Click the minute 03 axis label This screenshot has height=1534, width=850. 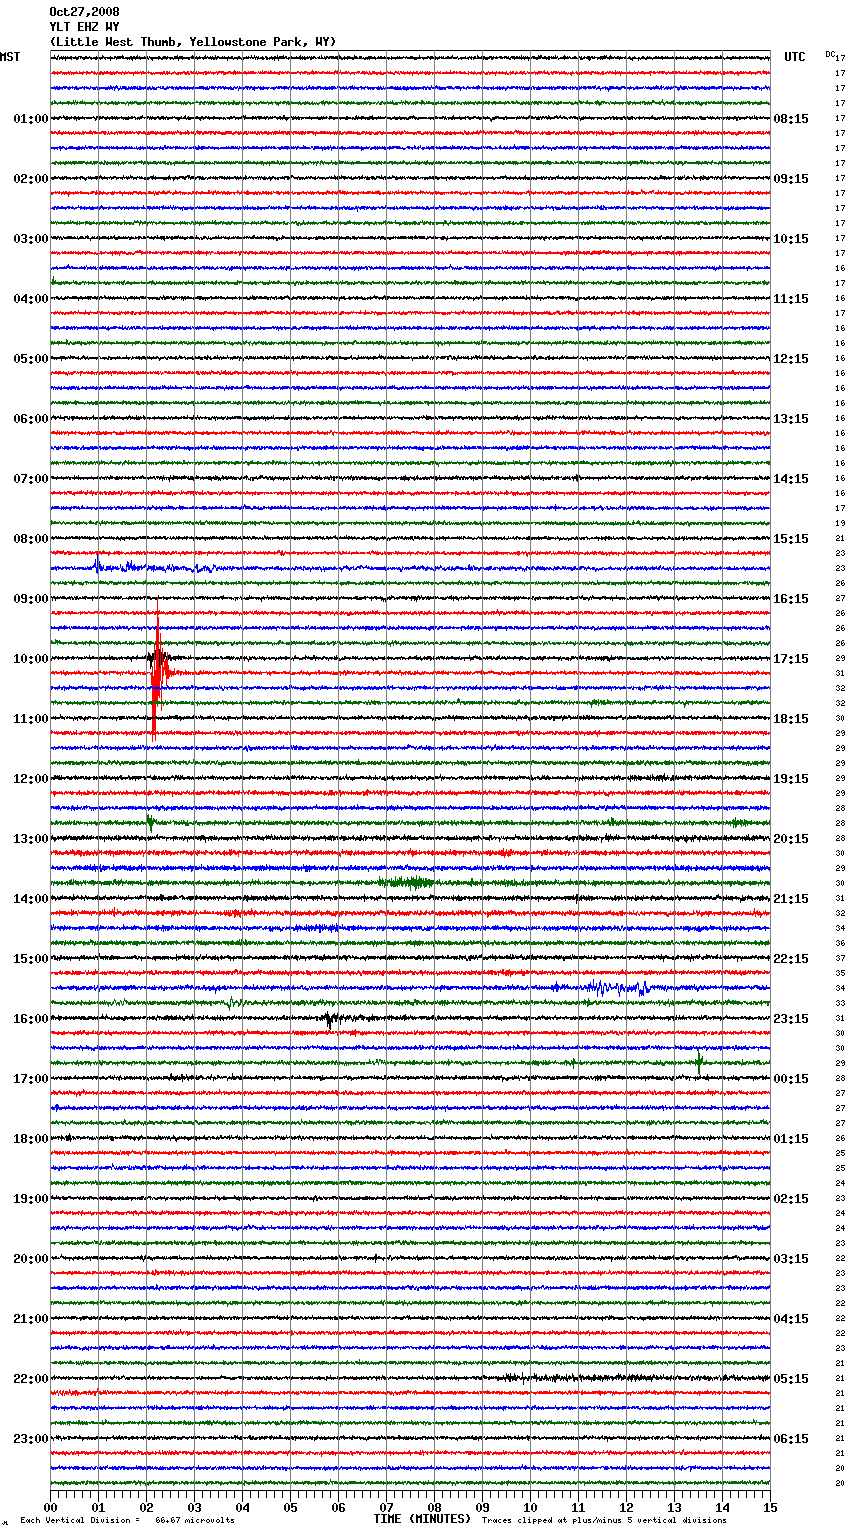point(194,1507)
